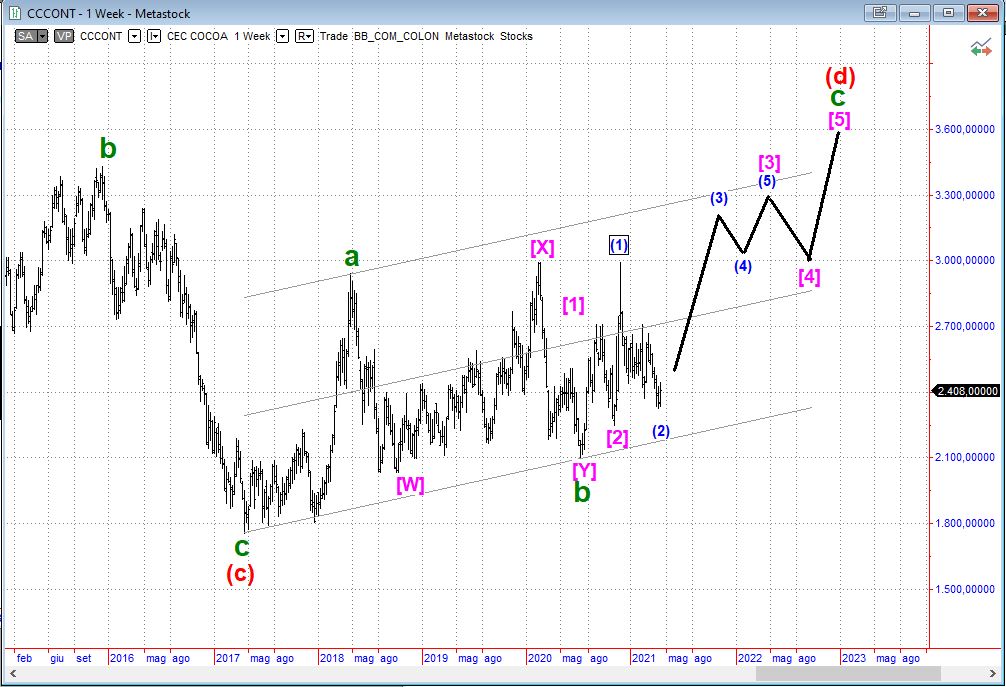Screen dimensions: 1006x687
Task: Open the SA dropdown button
Action: [31, 37]
